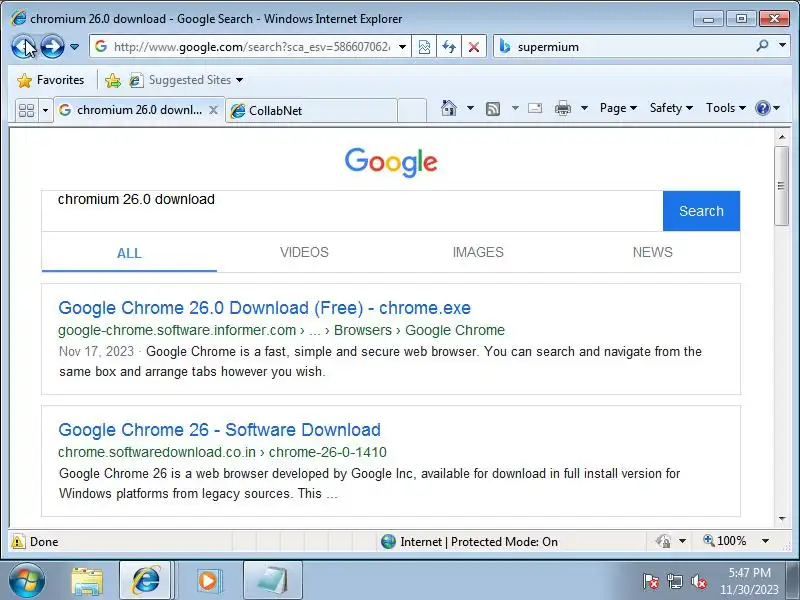
Task: Expand the tab list dropdown arrow
Action: point(45,110)
